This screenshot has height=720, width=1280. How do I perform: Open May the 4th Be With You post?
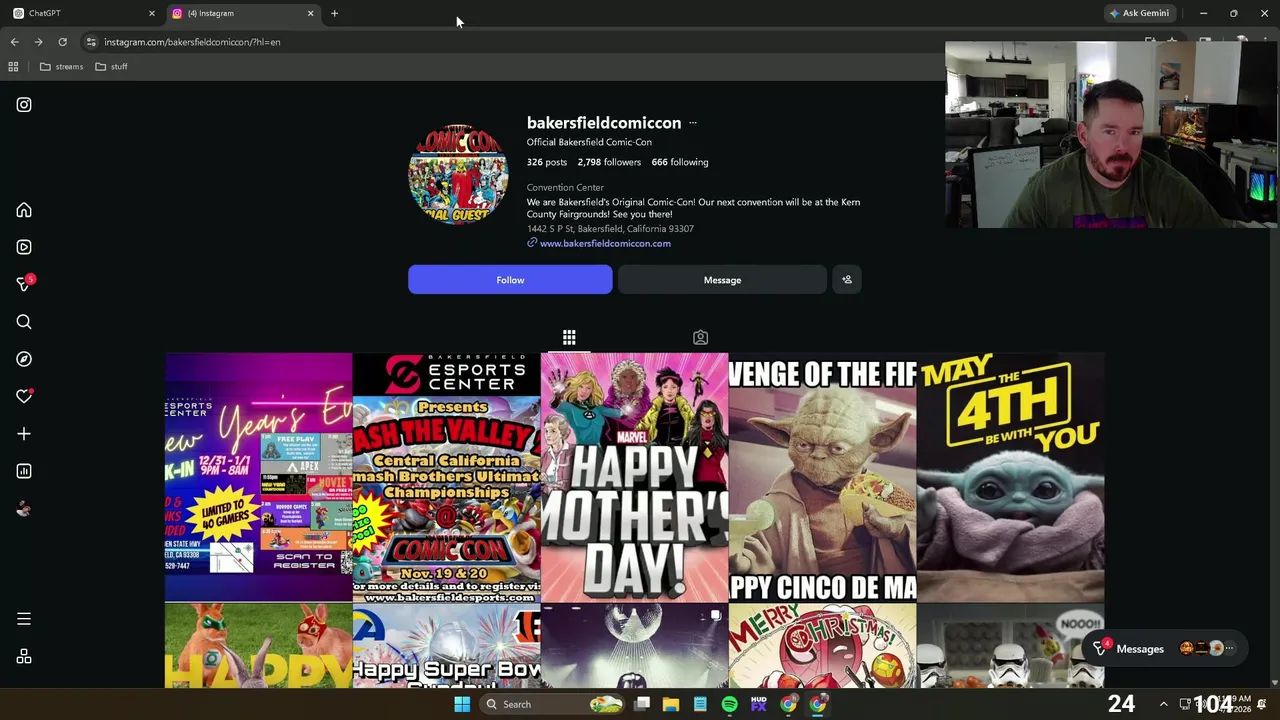point(1010,477)
